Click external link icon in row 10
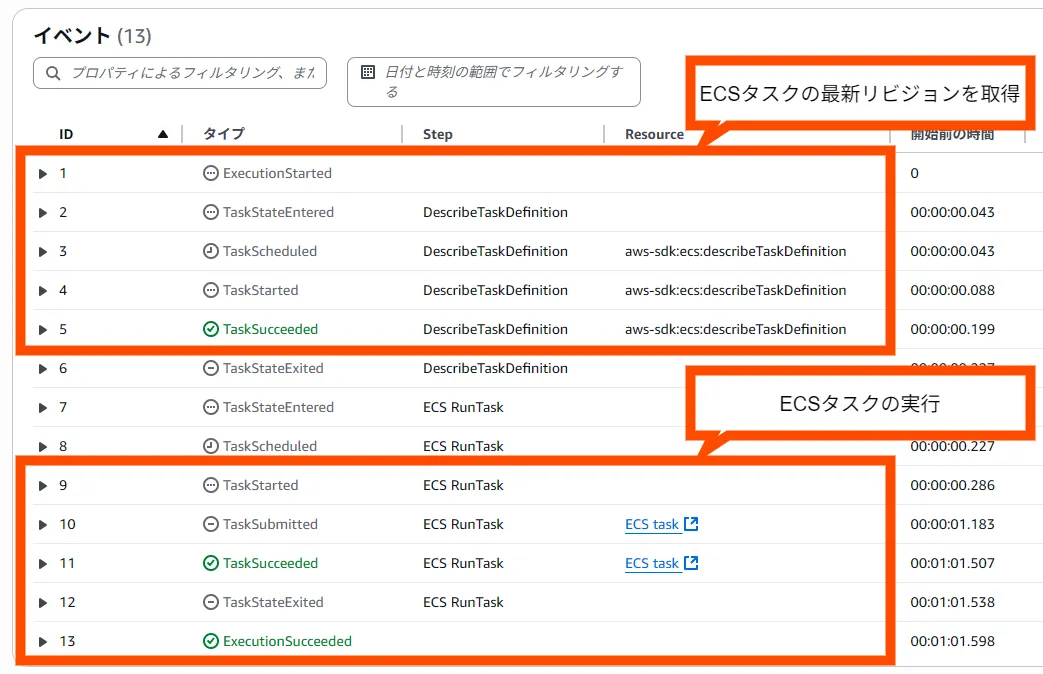This screenshot has width=1043, height=674. tap(691, 524)
